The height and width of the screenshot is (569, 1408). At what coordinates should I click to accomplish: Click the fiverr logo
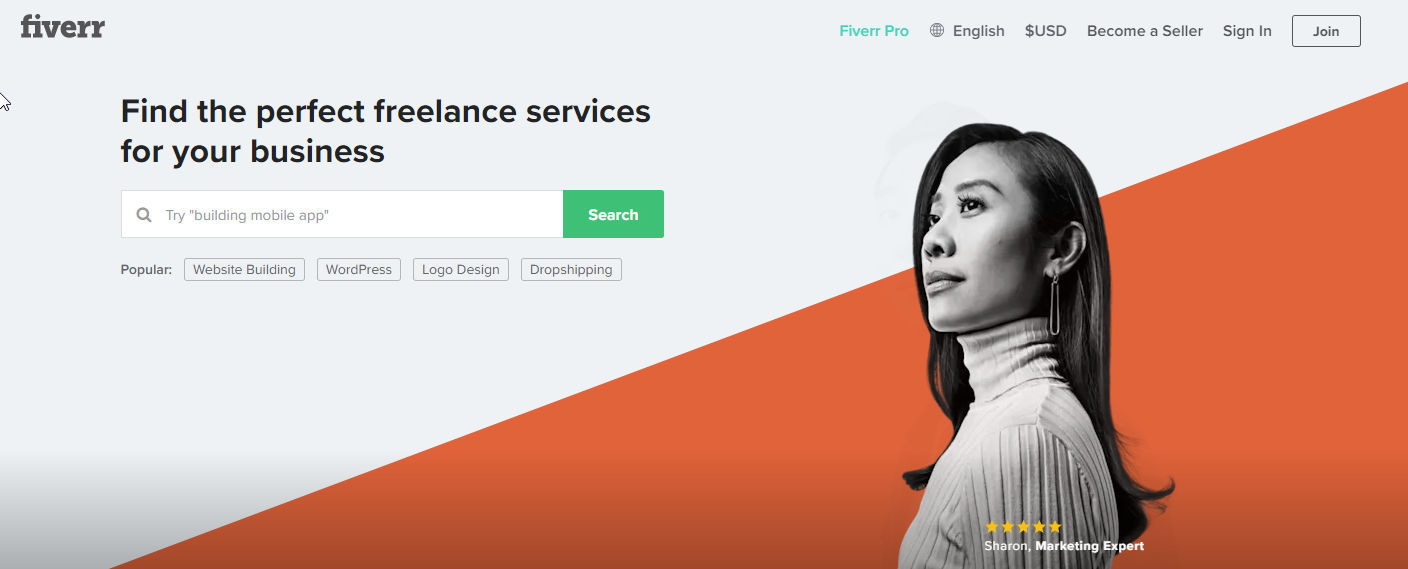point(62,27)
